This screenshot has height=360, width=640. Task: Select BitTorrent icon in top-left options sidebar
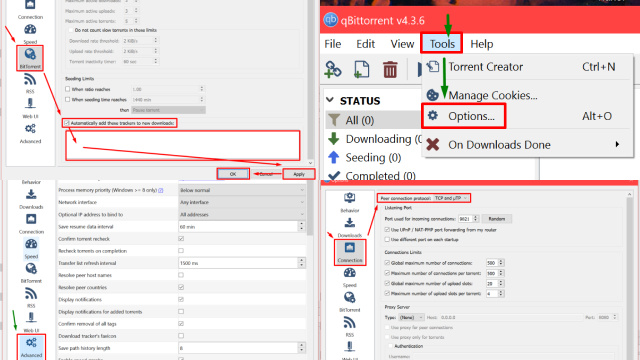click(x=30, y=55)
